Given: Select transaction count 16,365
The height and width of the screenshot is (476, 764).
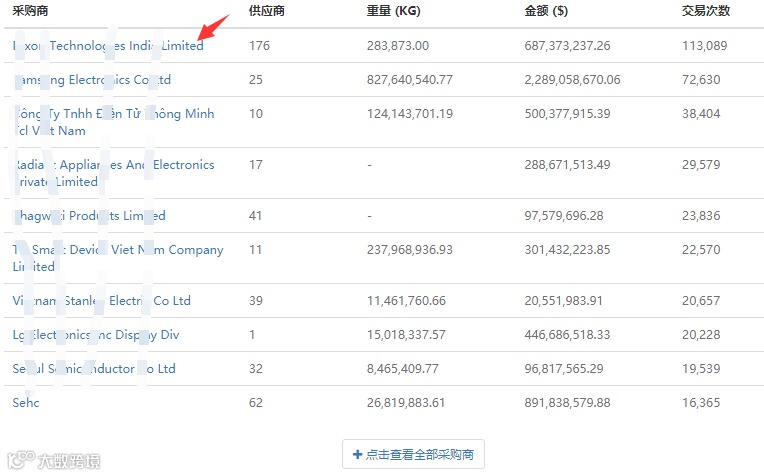Looking at the screenshot, I should (701, 402).
